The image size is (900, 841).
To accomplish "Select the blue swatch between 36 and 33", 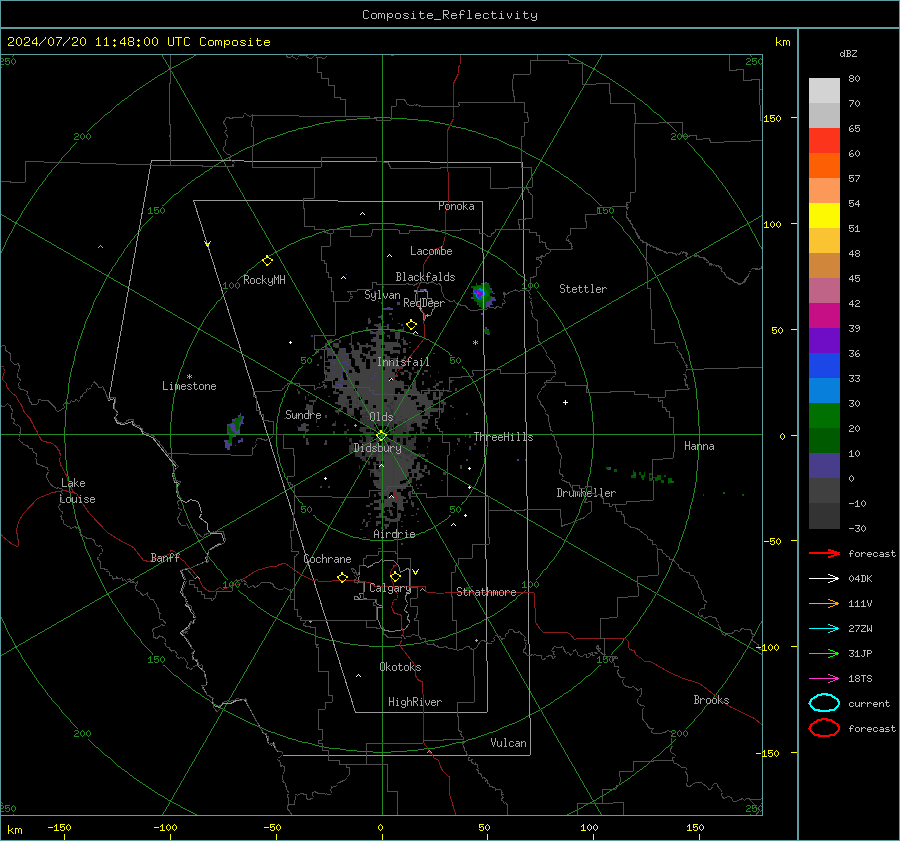I will point(824,365).
